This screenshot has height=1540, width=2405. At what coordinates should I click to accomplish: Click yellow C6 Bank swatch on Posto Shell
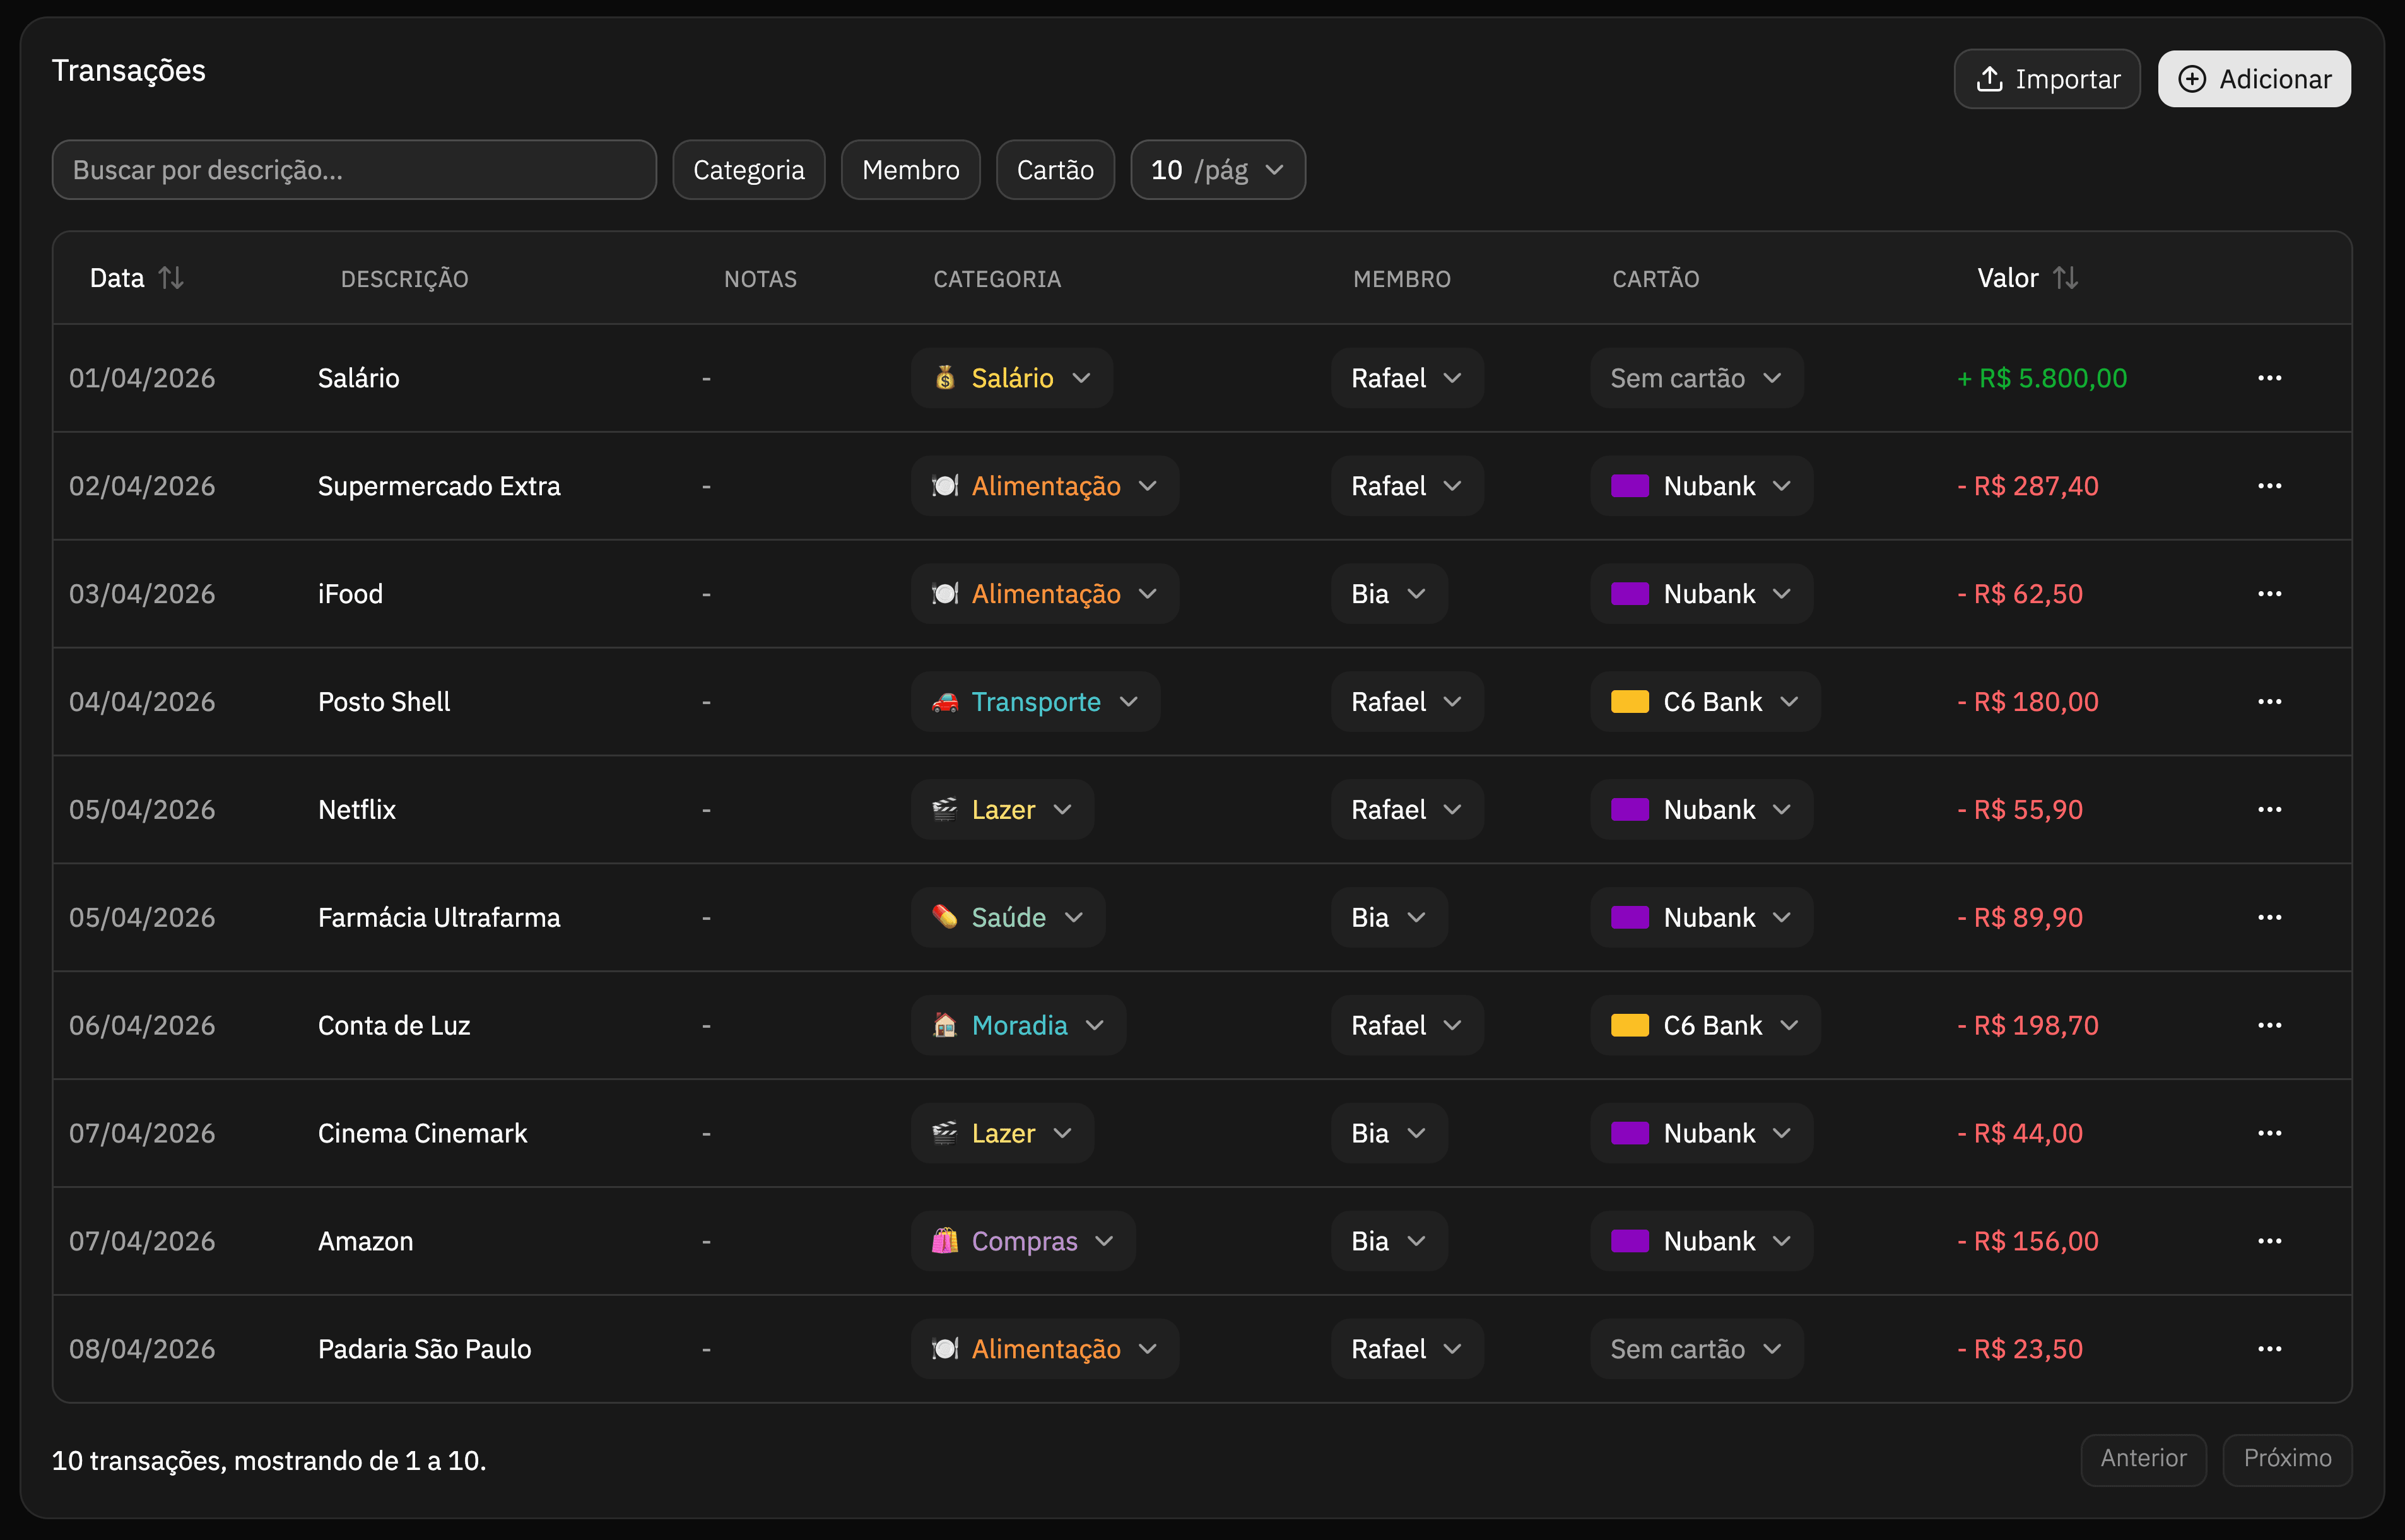(1629, 702)
